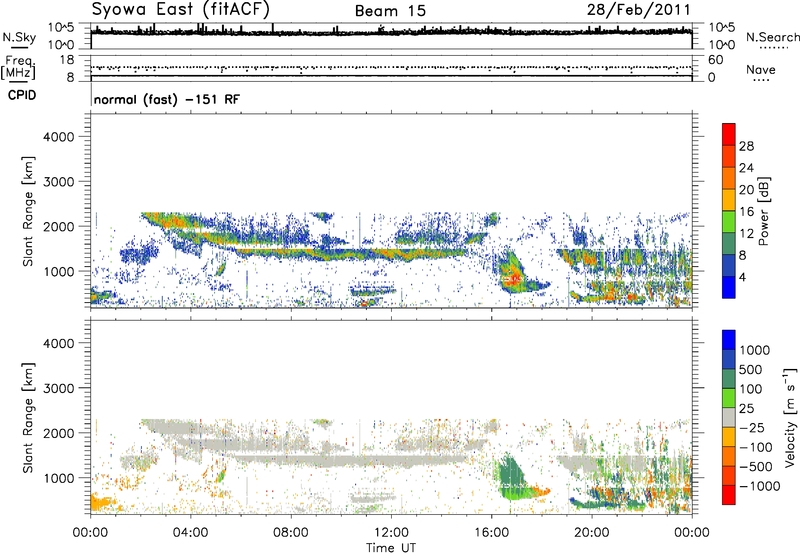Click the '16:00' time axis tick label
The height and width of the screenshot is (554, 800).
point(491,533)
